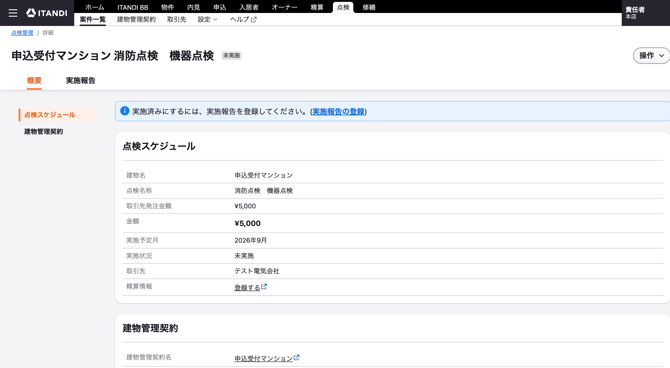The image size is (670, 368).
Task: Open the hamburger menu icon
Action: pos(13,13)
